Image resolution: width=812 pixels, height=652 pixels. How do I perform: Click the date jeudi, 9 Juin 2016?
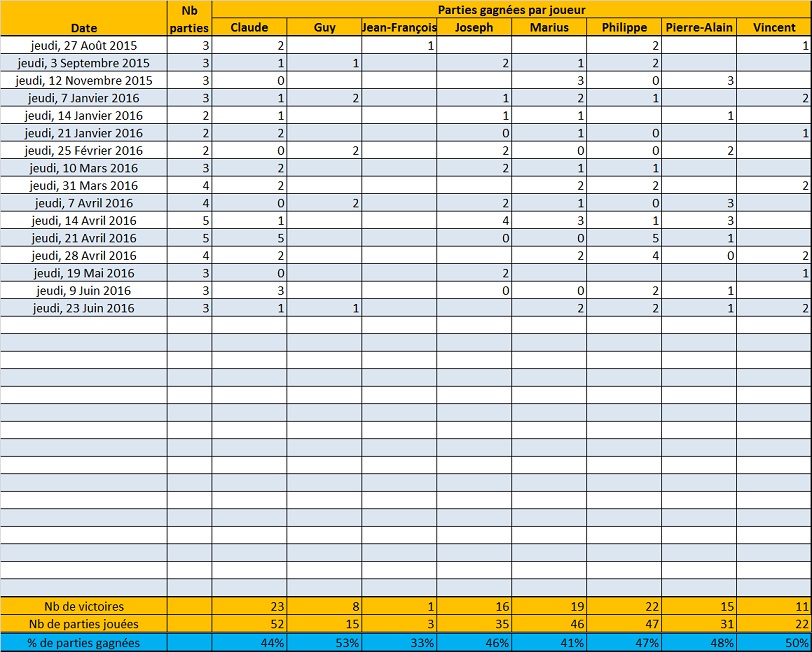click(83, 291)
